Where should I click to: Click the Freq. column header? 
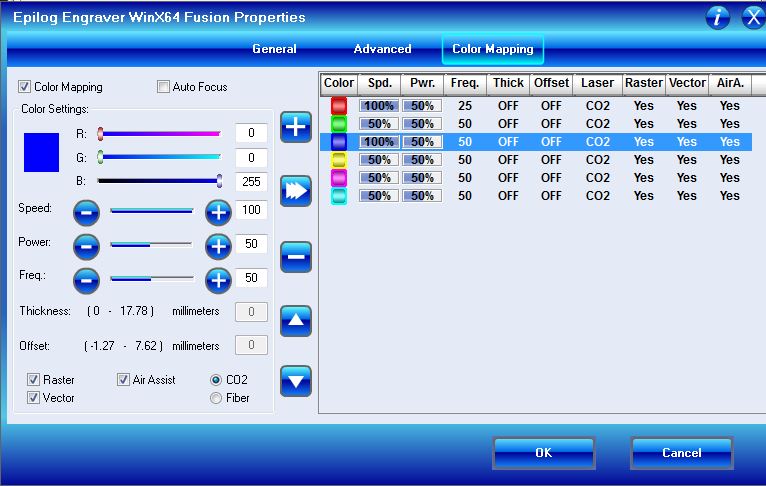click(465, 84)
